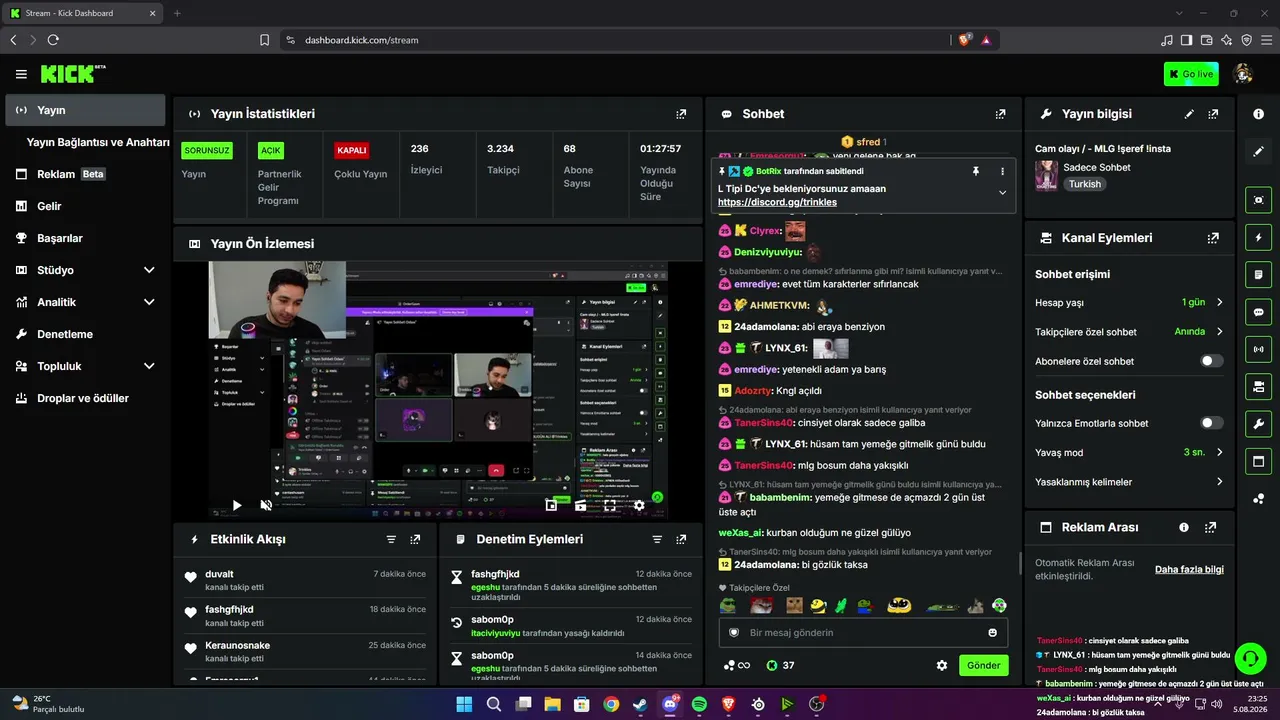Open Denetleme sidebar item

(85, 334)
